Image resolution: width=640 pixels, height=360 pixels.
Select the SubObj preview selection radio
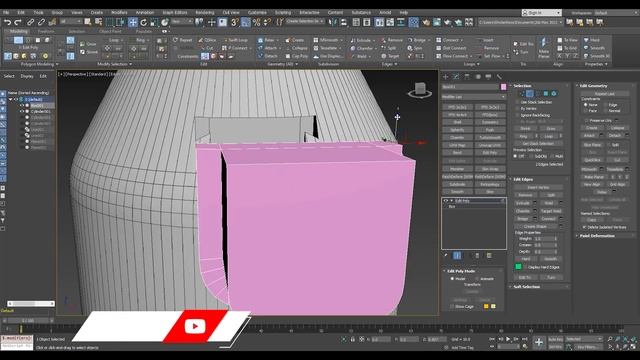click(x=531, y=156)
